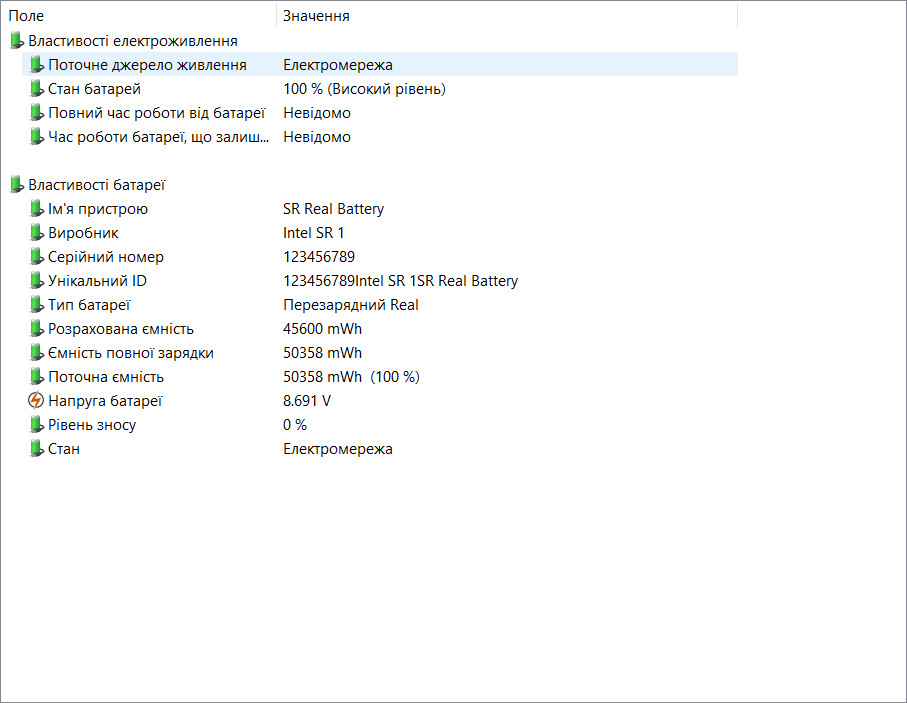The image size is (907, 703).
Task: Click the '50358 mWh (100 %)' current capacity value
Action: coord(351,377)
